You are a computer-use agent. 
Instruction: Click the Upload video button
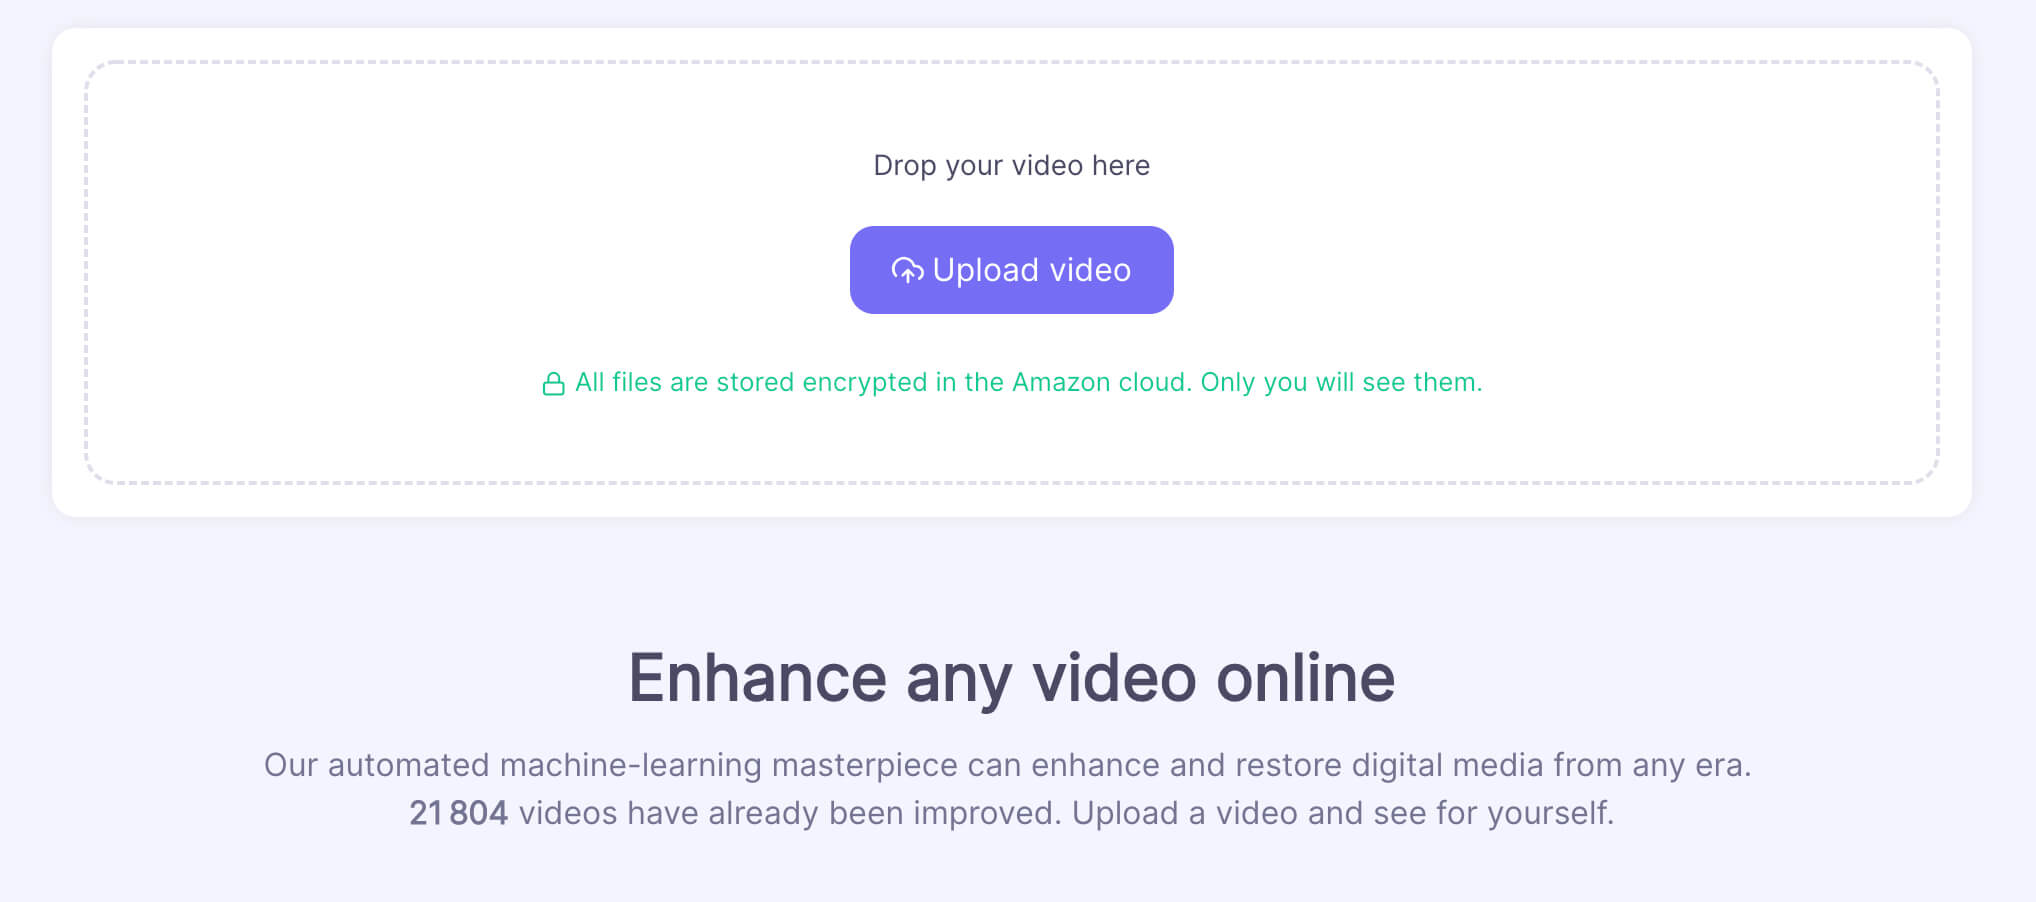point(1011,270)
